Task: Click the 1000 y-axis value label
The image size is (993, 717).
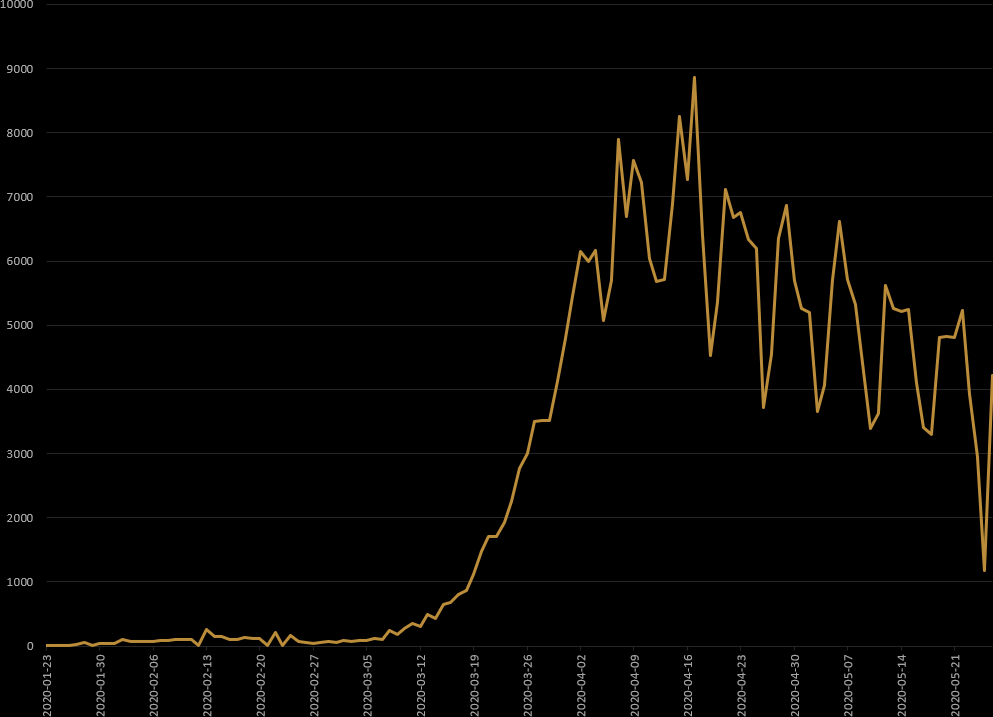Action: [20, 582]
